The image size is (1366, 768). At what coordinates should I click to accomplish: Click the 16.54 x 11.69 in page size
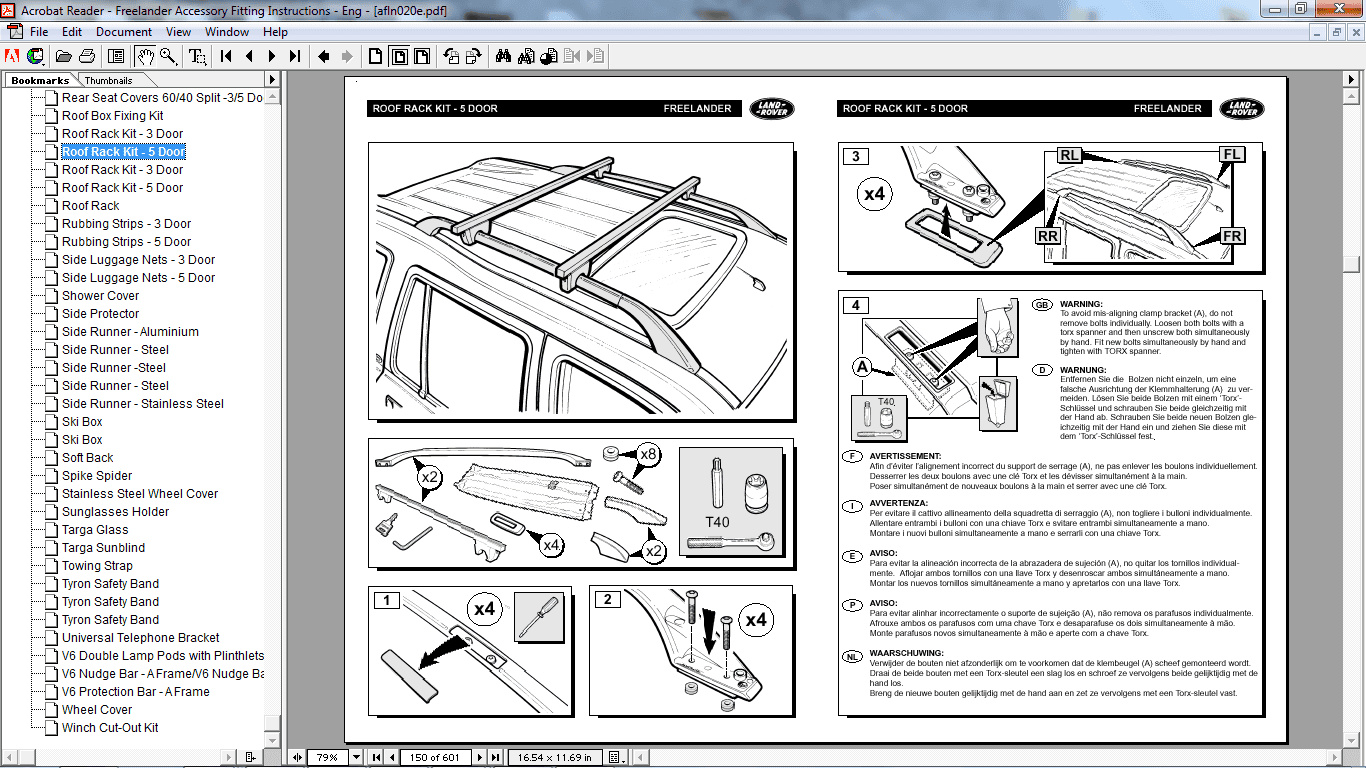point(554,757)
